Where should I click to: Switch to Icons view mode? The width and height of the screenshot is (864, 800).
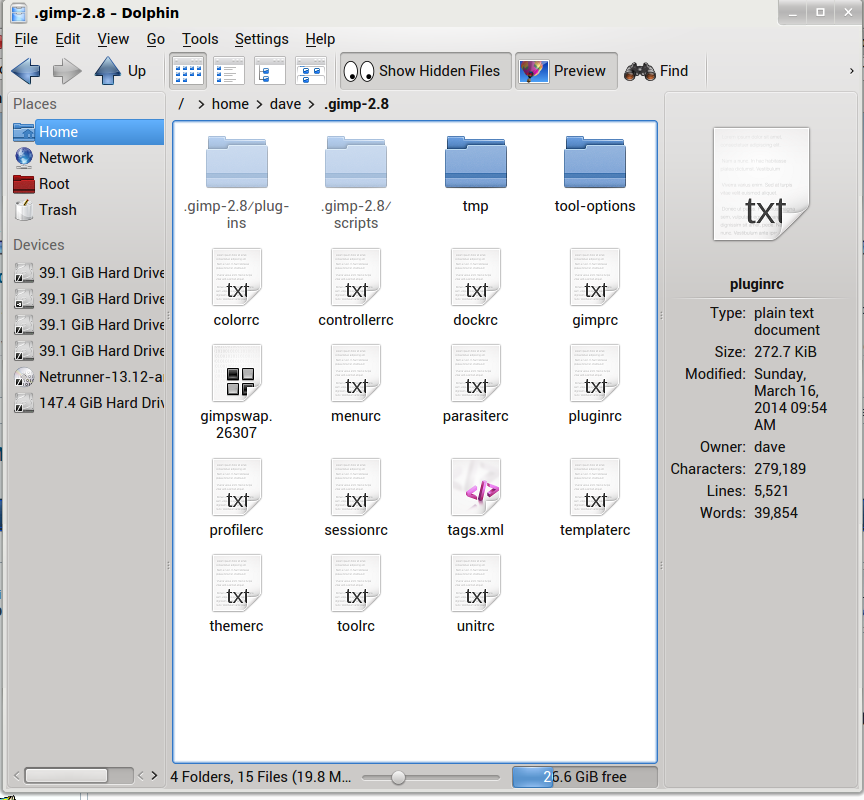188,71
